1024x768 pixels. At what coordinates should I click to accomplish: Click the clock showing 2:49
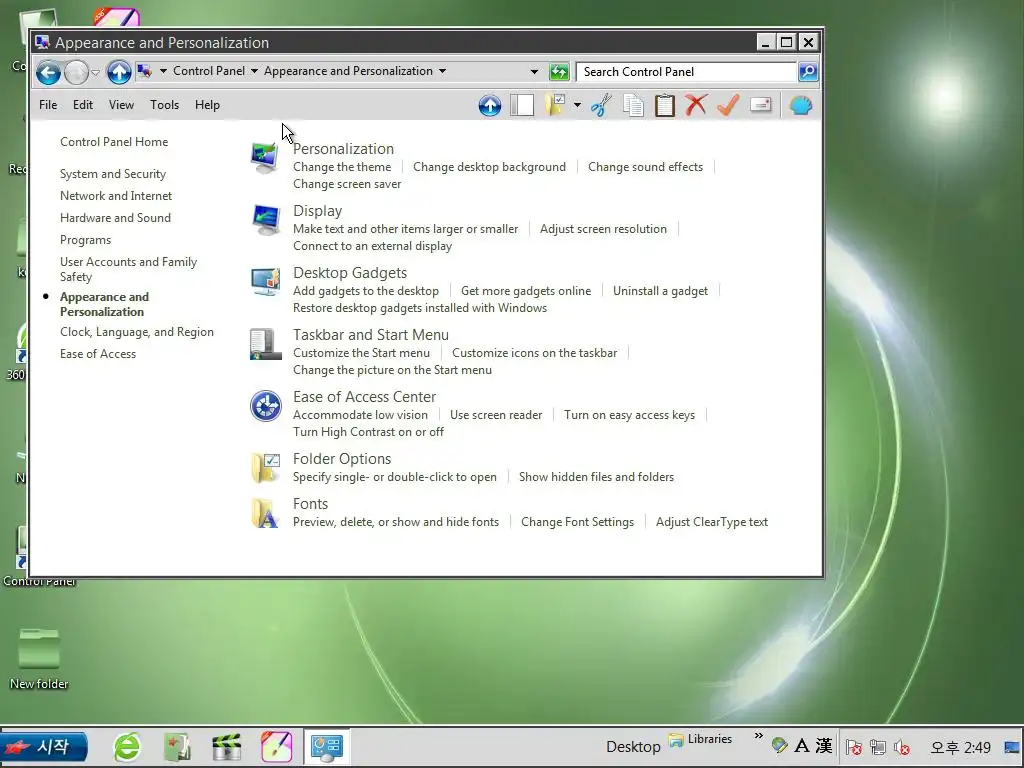(961, 747)
